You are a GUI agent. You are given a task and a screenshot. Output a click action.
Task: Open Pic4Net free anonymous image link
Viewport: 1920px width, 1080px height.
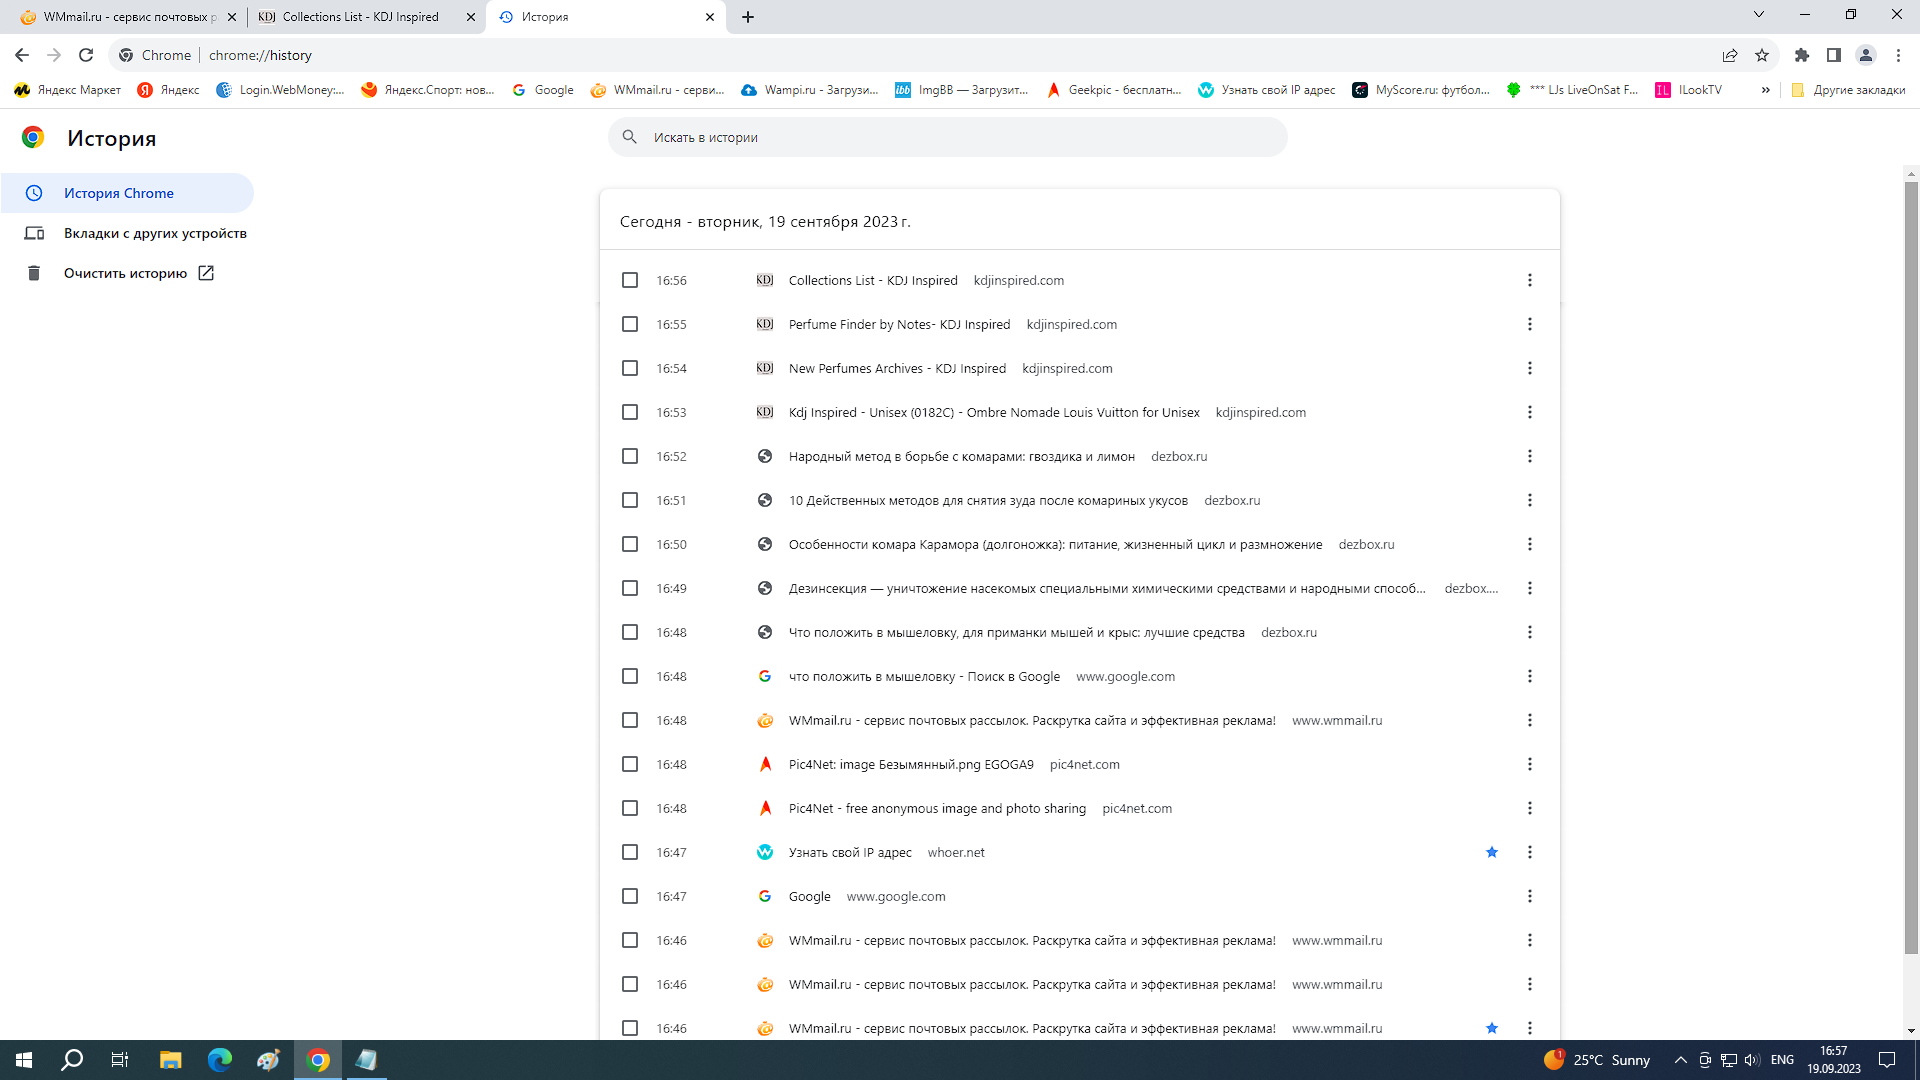click(937, 808)
